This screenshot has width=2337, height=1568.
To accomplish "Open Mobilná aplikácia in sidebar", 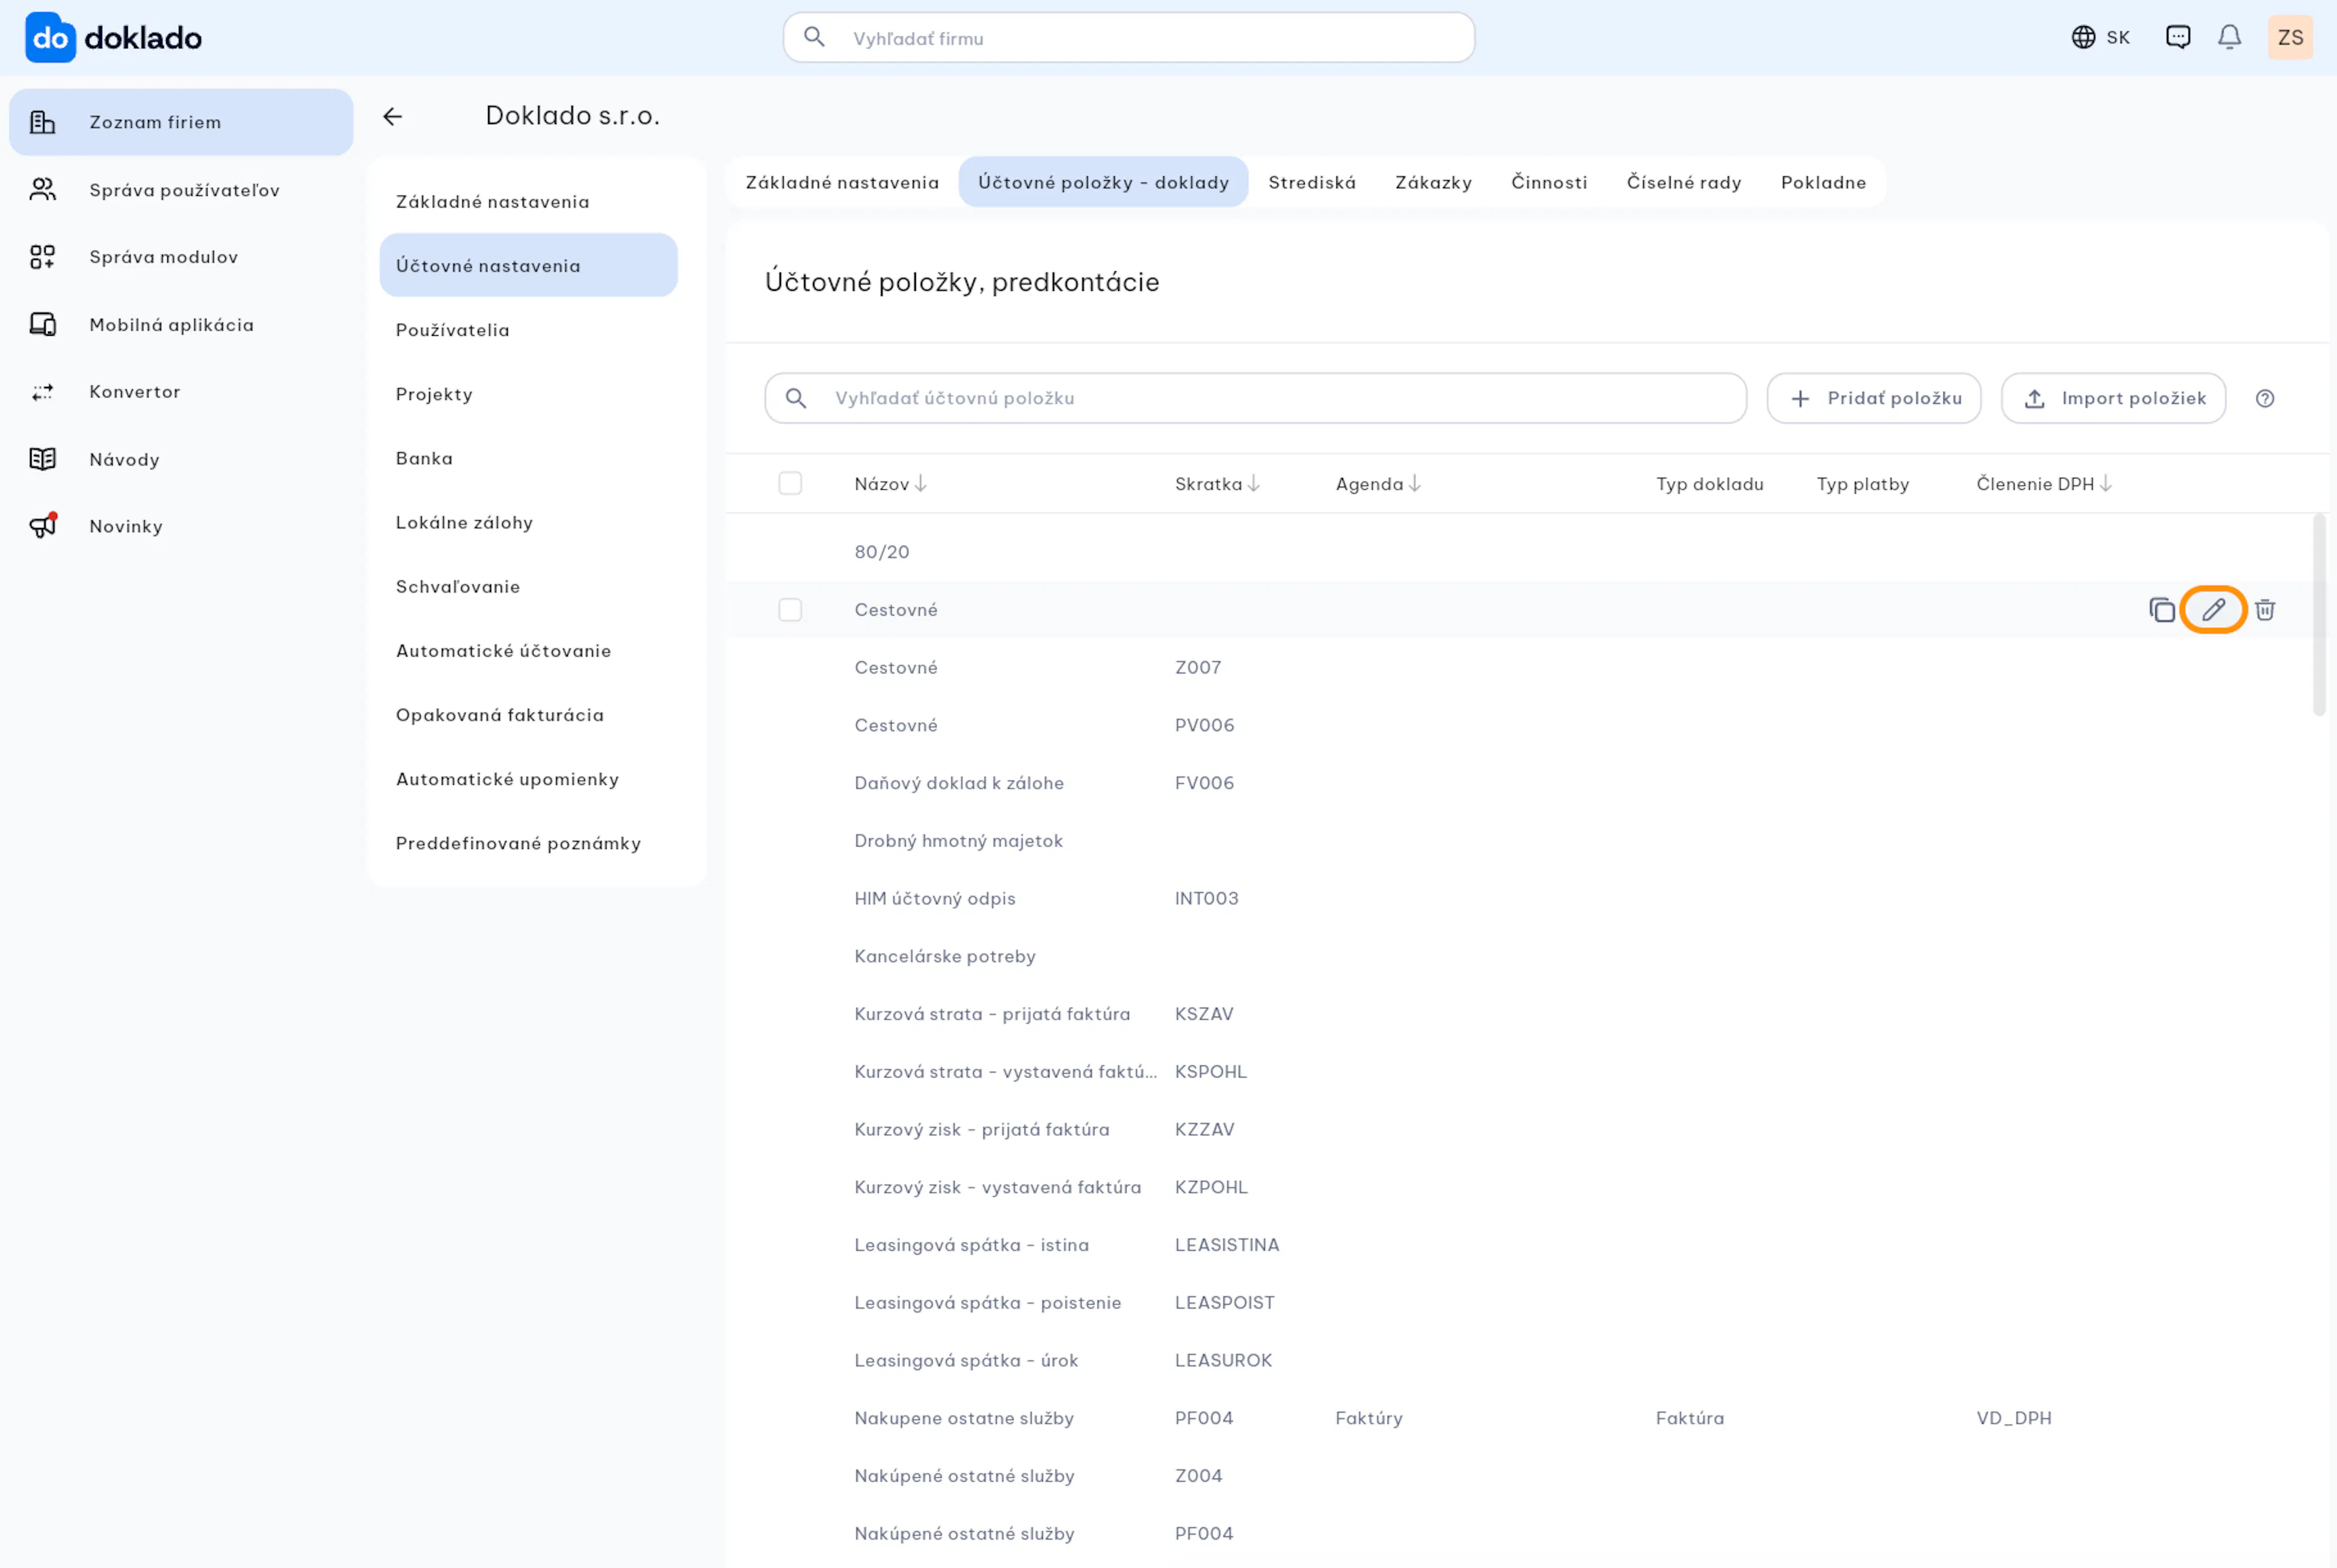I will (x=181, y=324).
